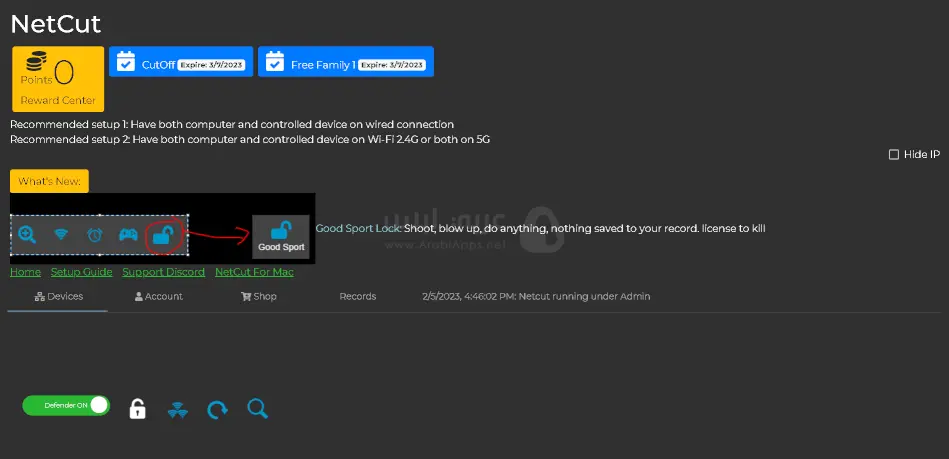Enable the Hide IP checkbox

click(x=894, y=154)
